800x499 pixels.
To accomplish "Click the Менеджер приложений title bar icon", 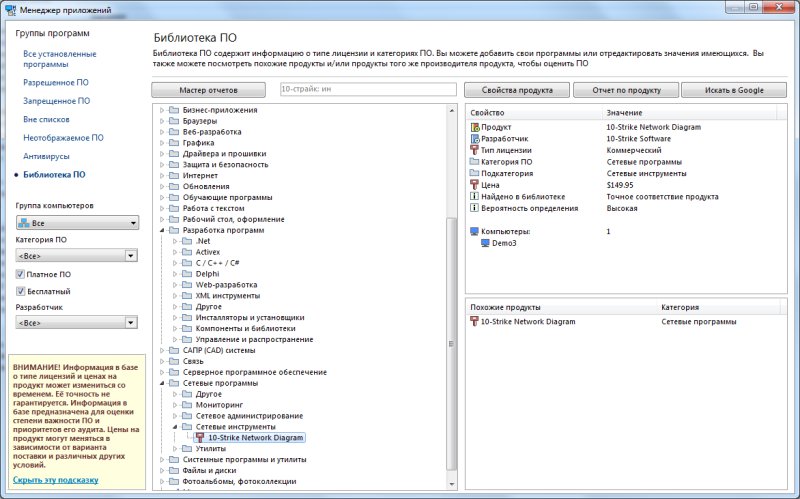I will [10, 10].
